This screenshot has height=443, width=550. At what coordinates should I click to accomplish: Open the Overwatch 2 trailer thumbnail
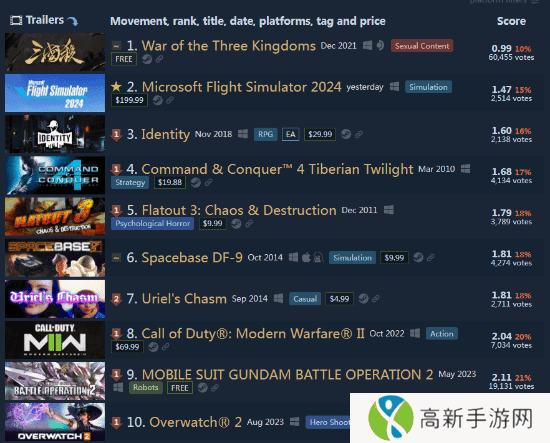(55, 422)
